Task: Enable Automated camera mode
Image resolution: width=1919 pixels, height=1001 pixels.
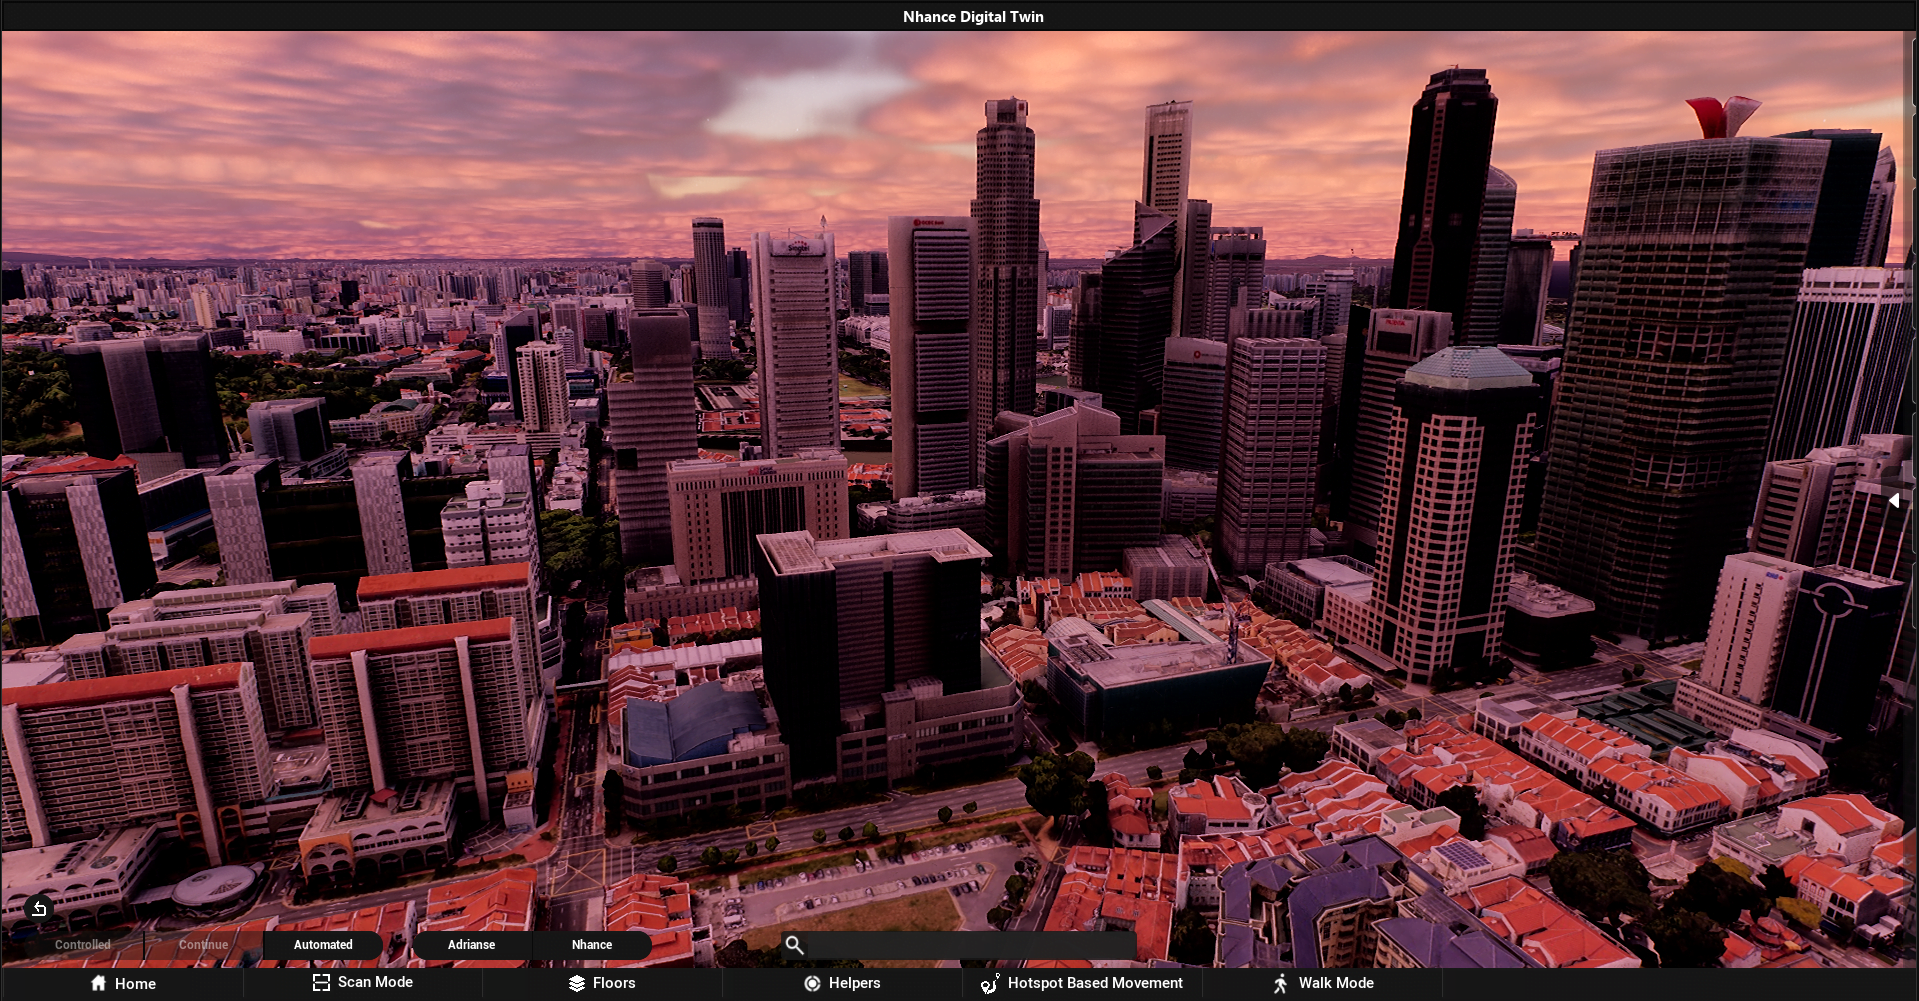Action: point(323,944)
